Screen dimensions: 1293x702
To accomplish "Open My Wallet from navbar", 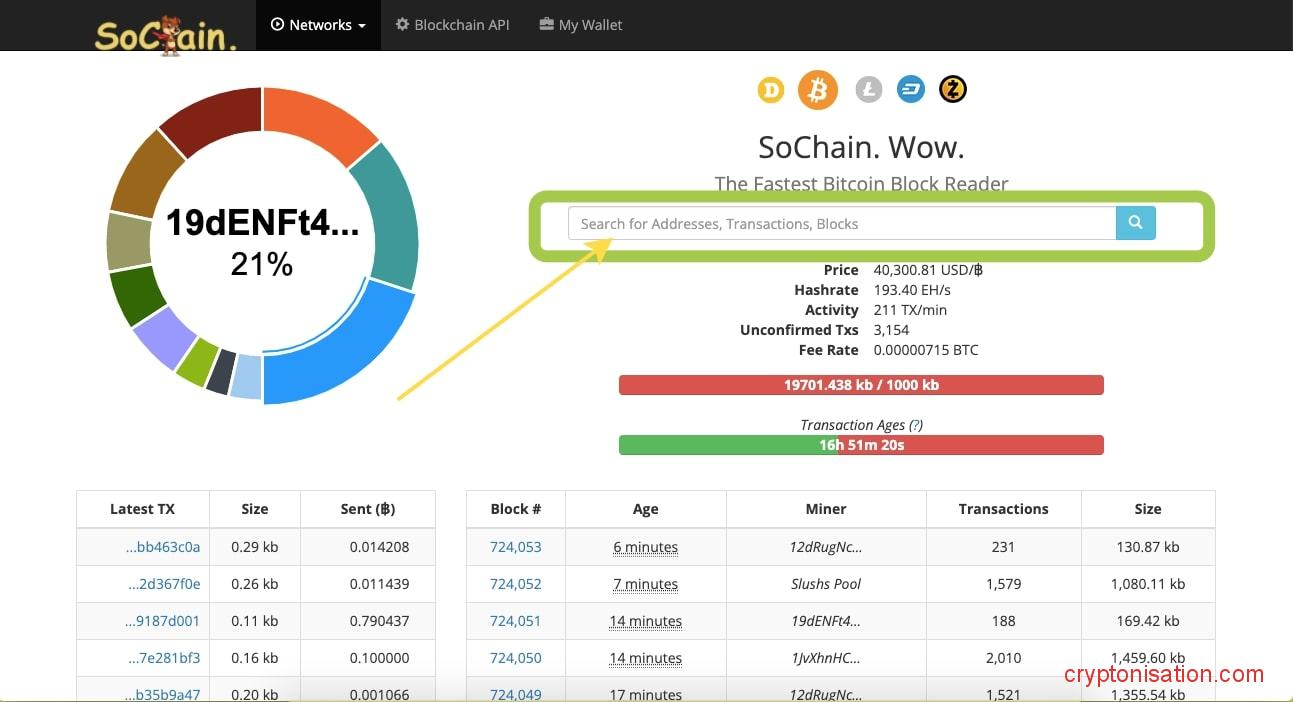I will click(x=581, y=25).
